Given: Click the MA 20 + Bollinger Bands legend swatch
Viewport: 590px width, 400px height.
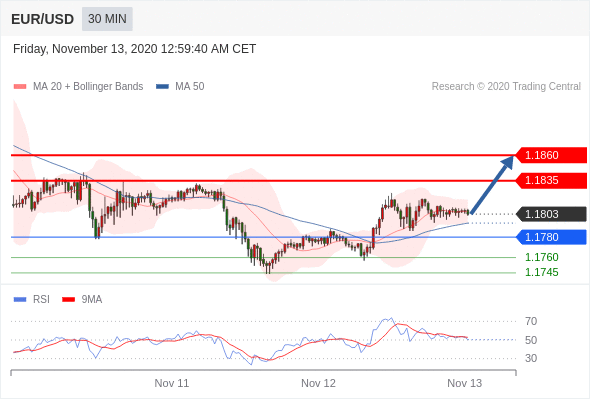Looking at the screenshot, I should [20, 87].
